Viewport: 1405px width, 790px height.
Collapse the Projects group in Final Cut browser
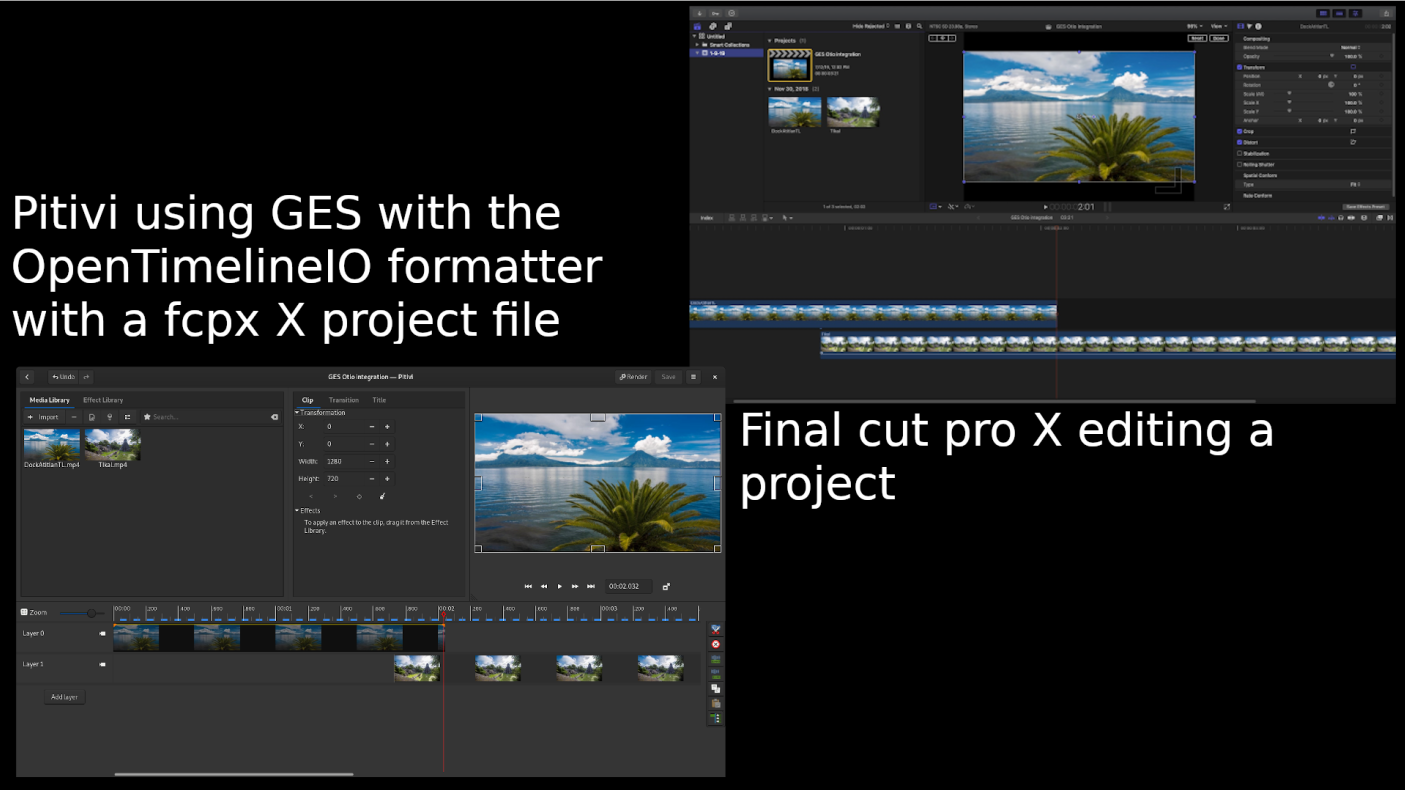pos(769,41)
